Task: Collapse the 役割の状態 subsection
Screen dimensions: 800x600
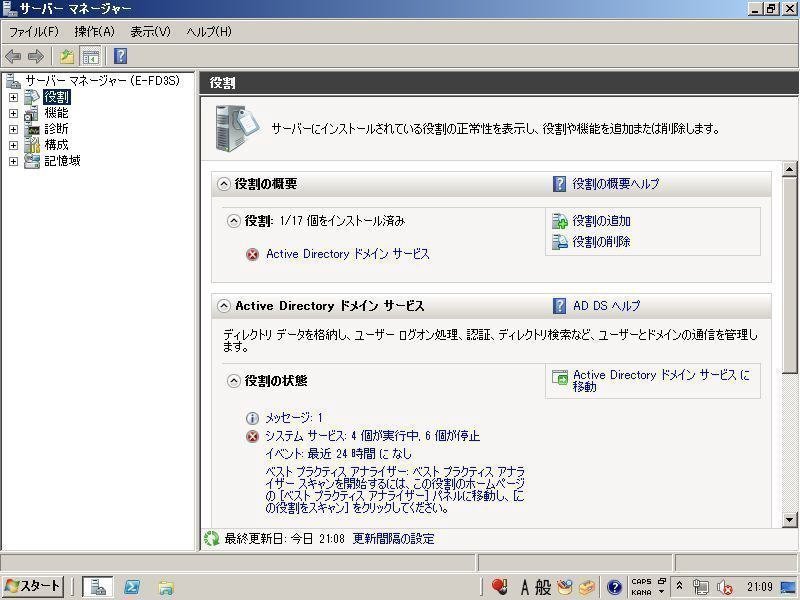Action: (233, 381)
